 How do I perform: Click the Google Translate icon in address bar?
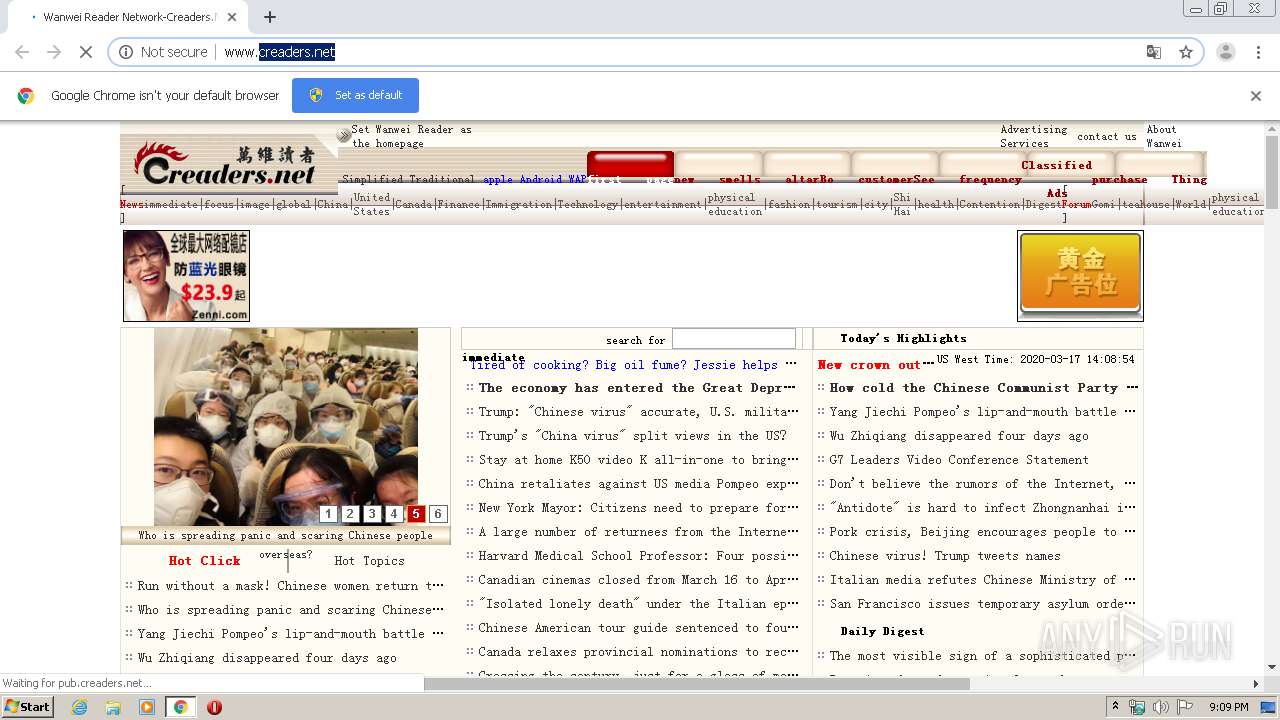coord(1153,52)
